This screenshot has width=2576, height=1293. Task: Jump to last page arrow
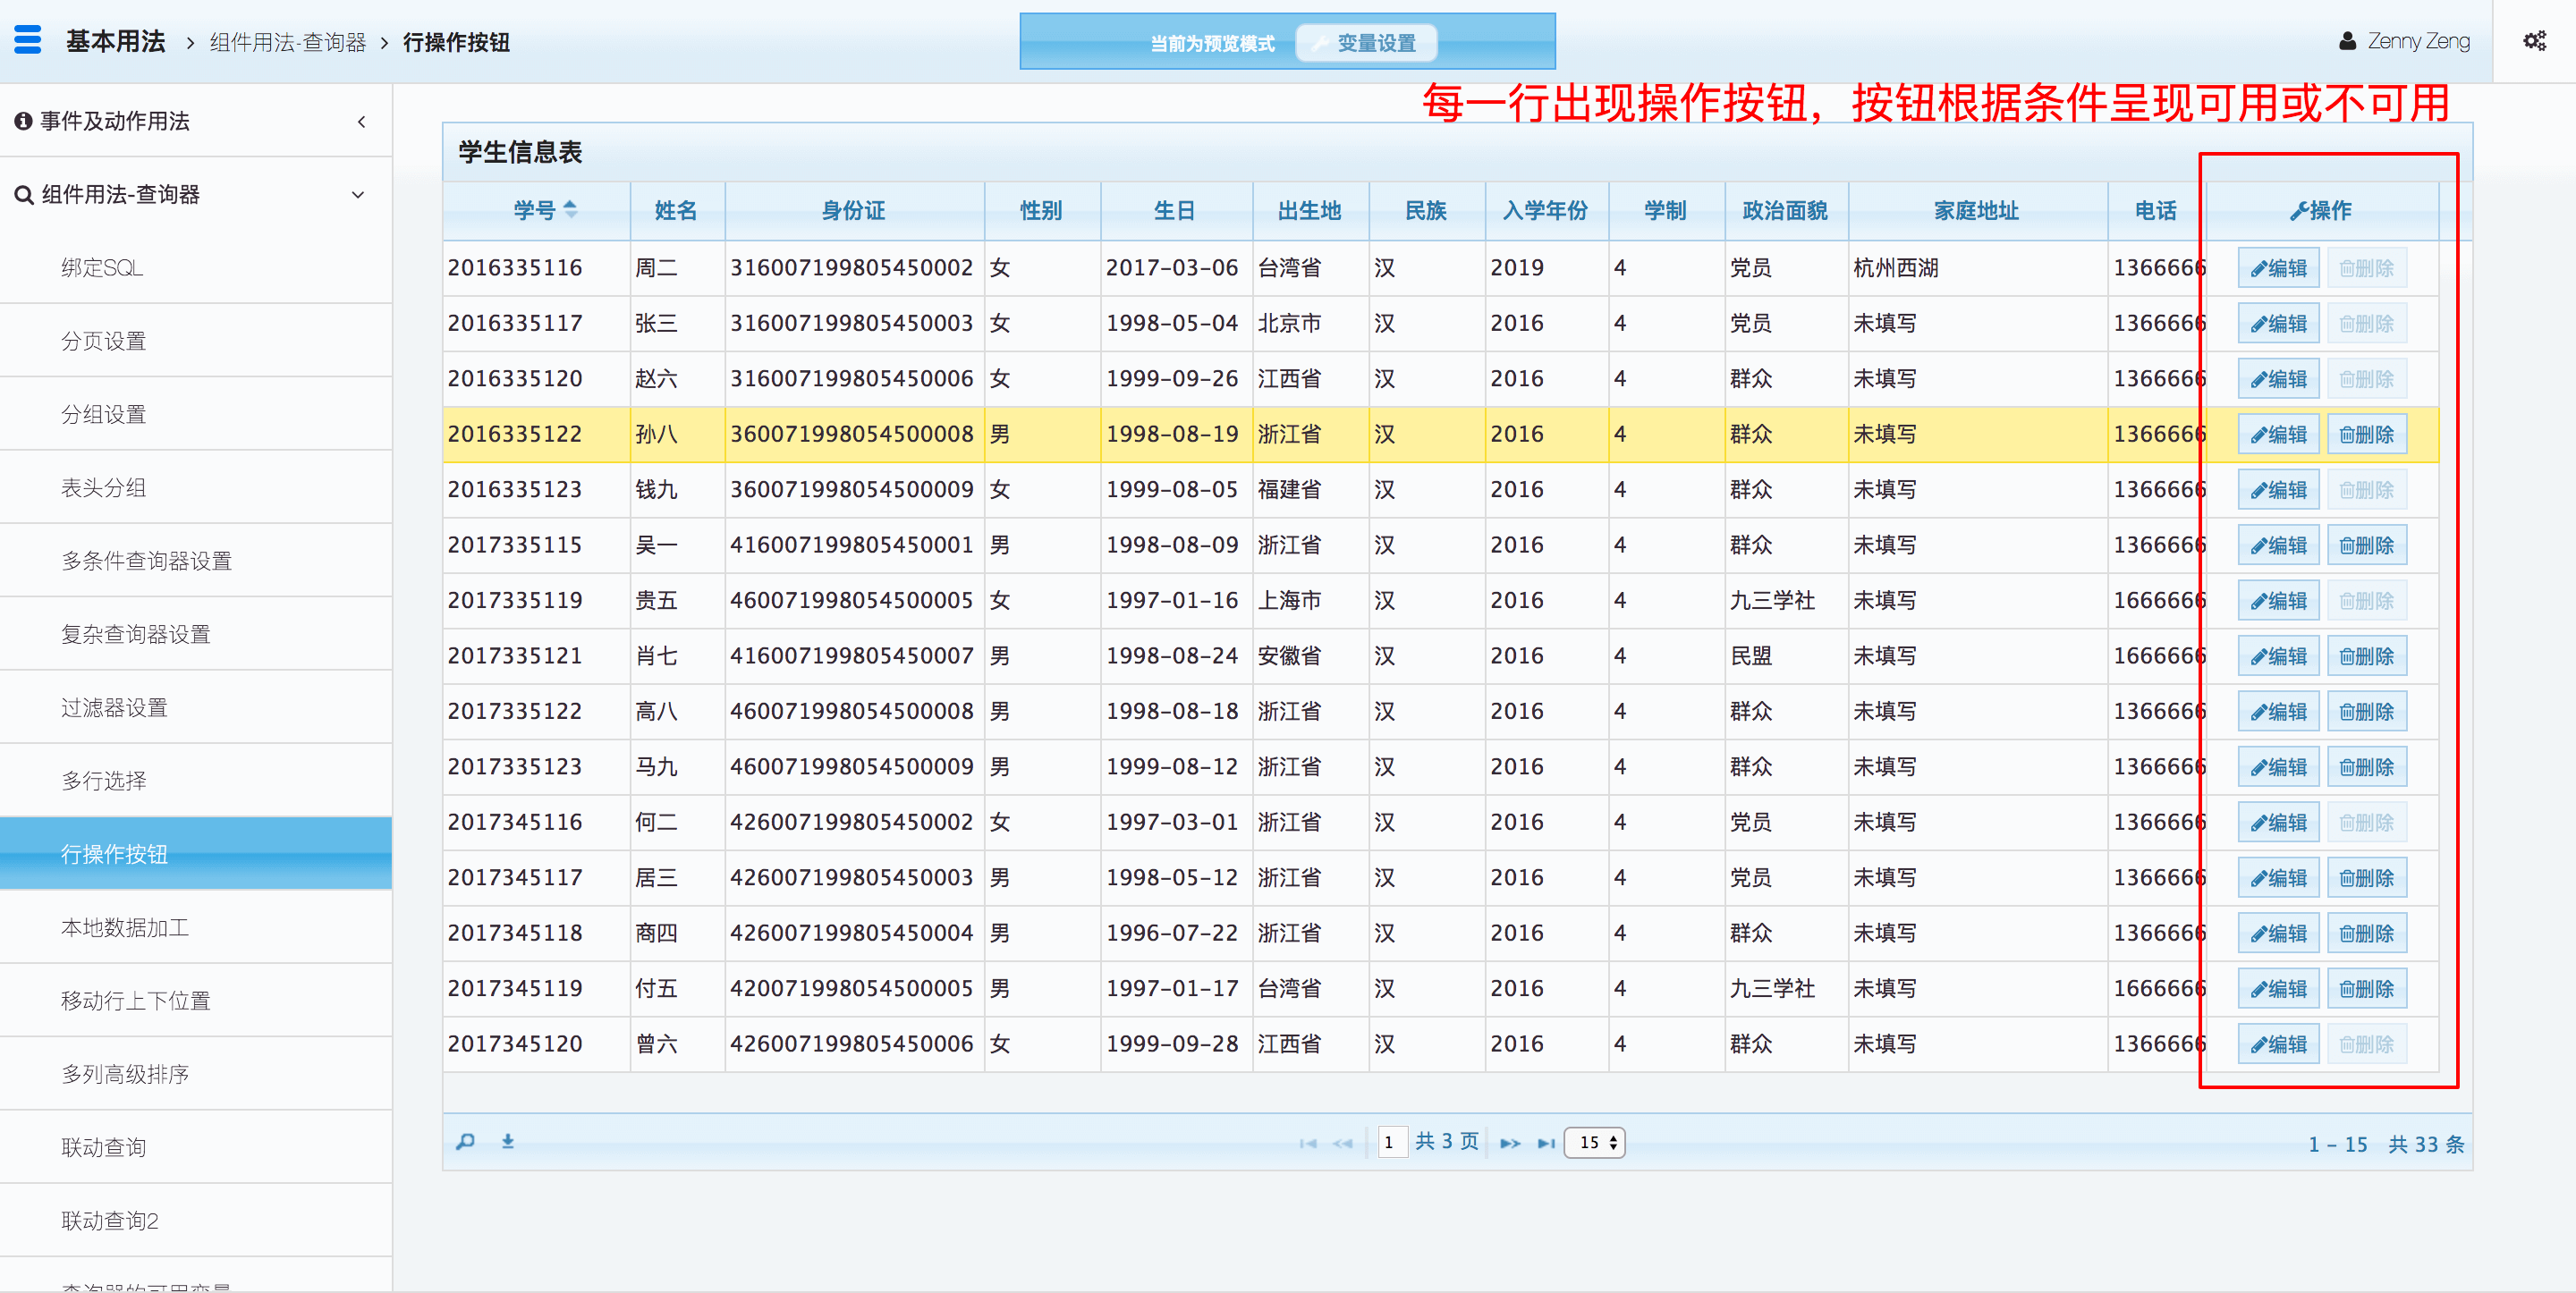coord(1546,1143)
